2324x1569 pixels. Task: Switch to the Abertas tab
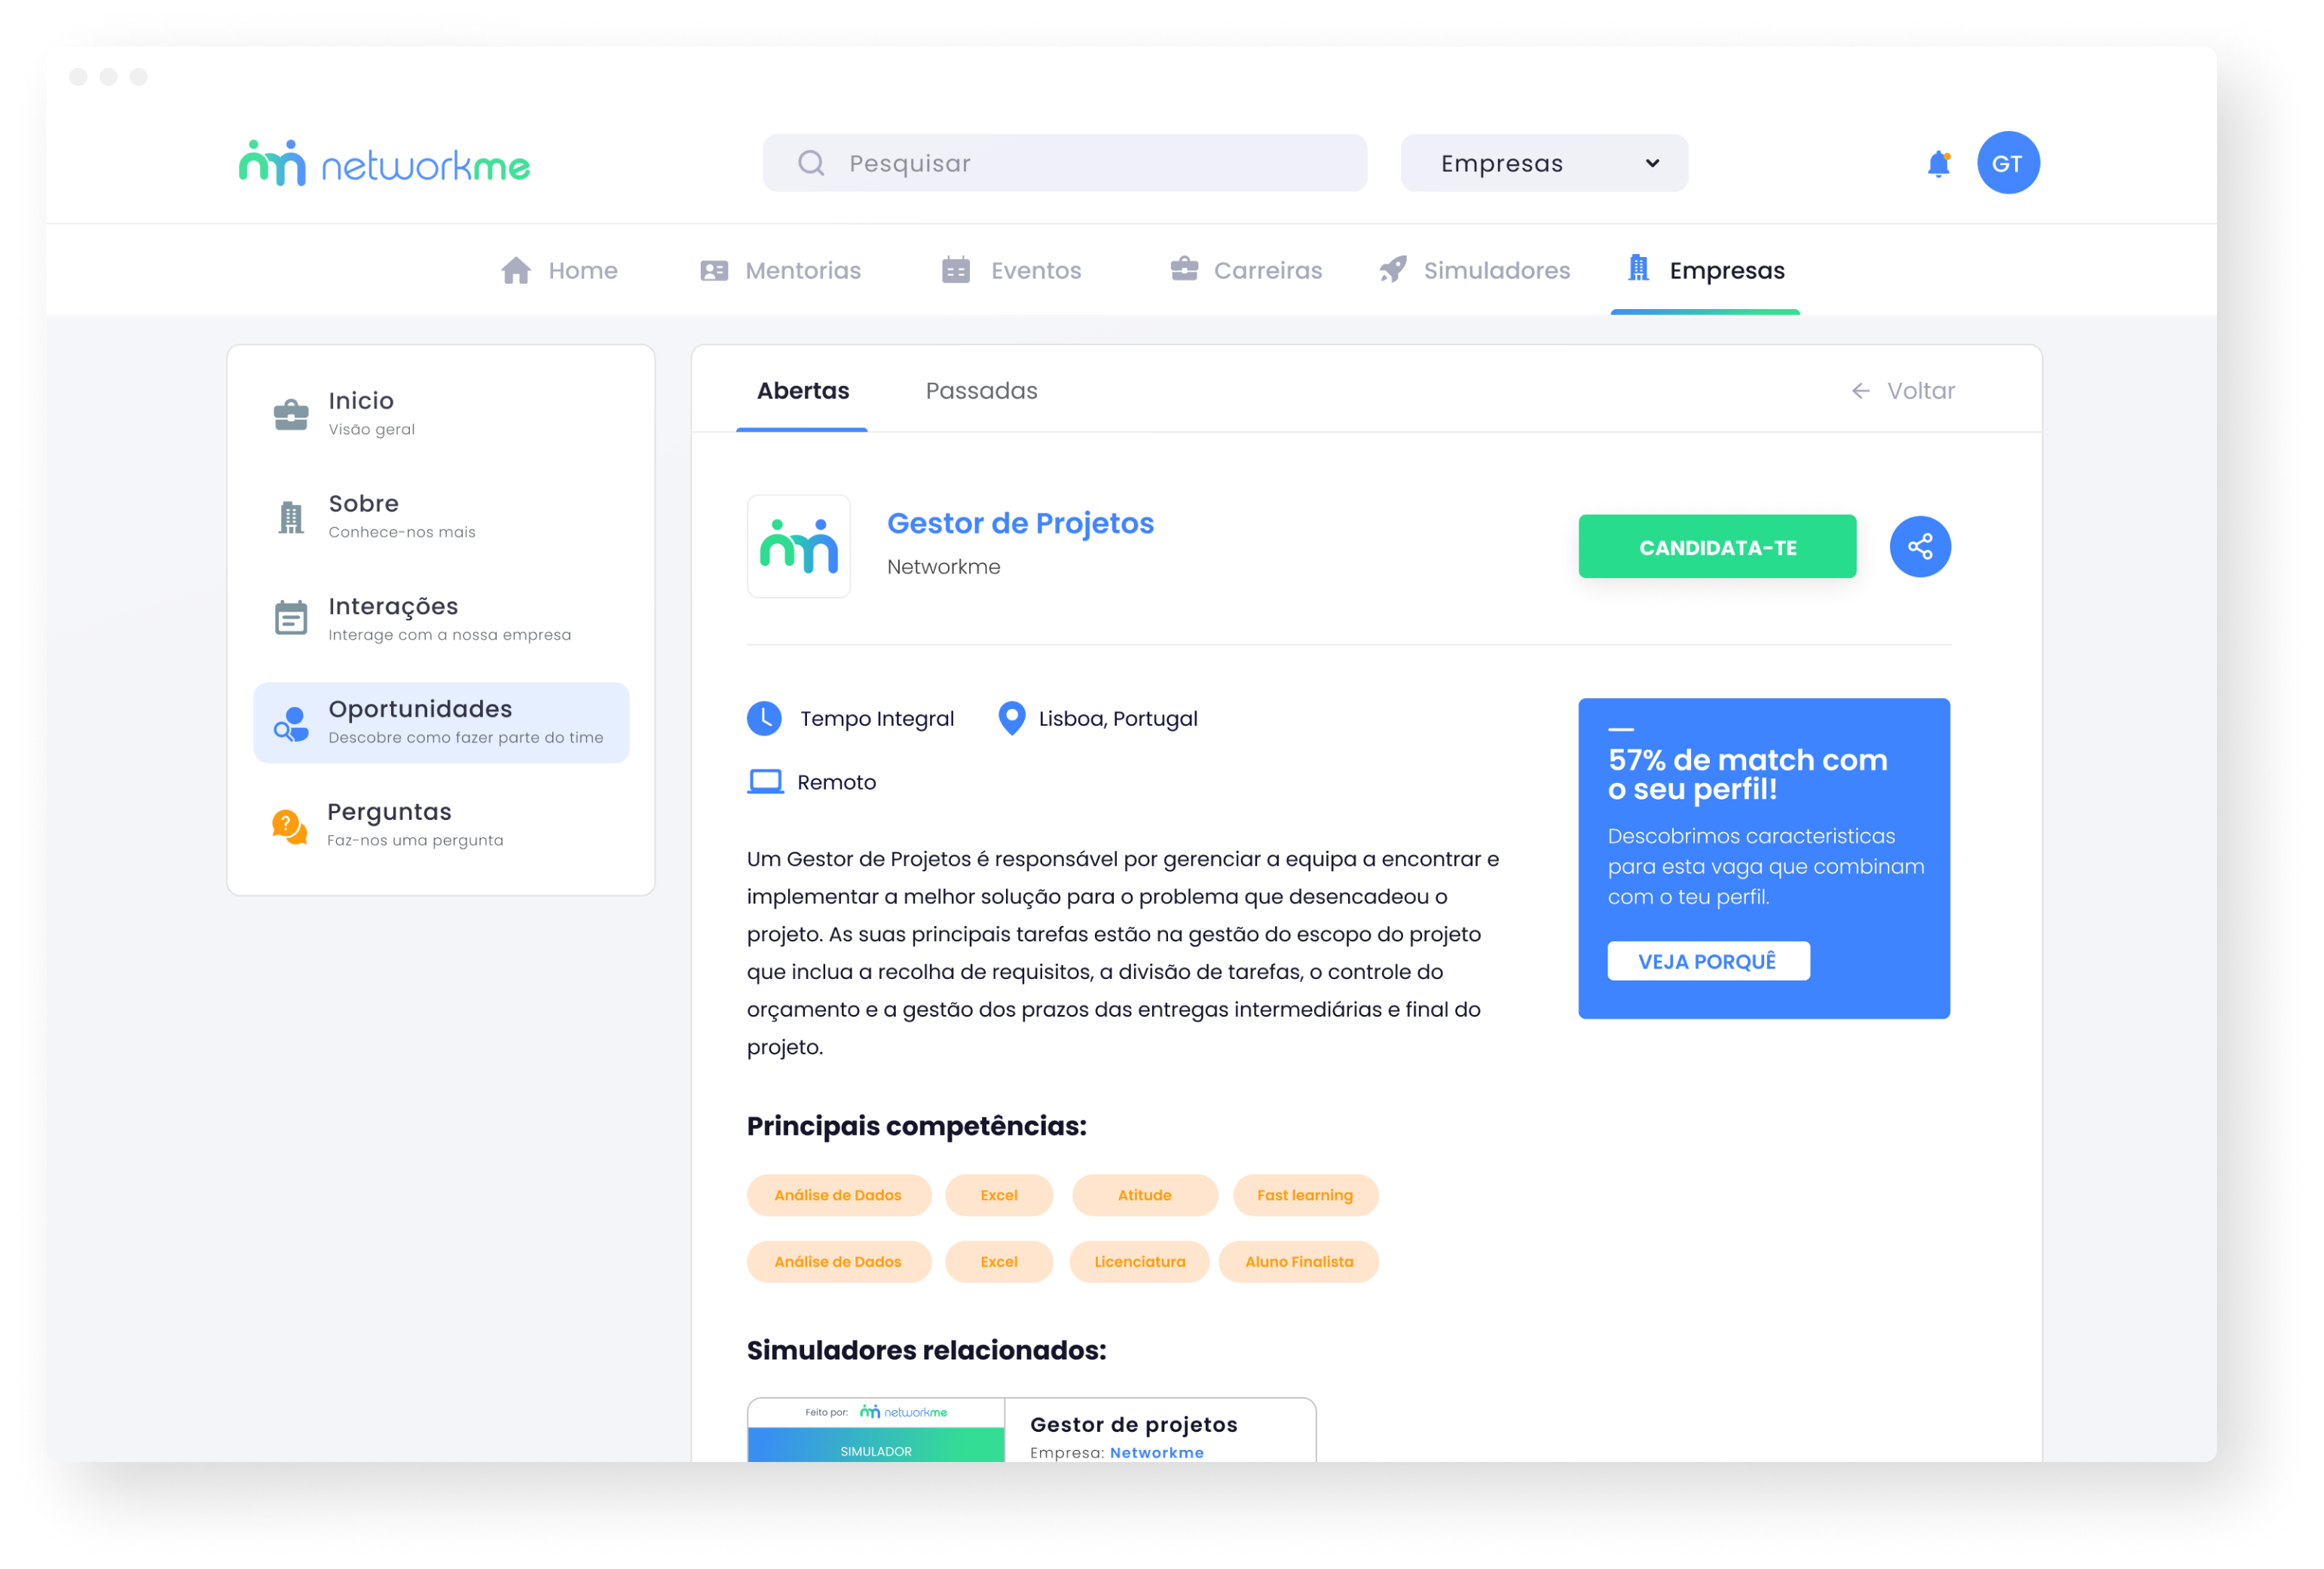tap(802, 391)
